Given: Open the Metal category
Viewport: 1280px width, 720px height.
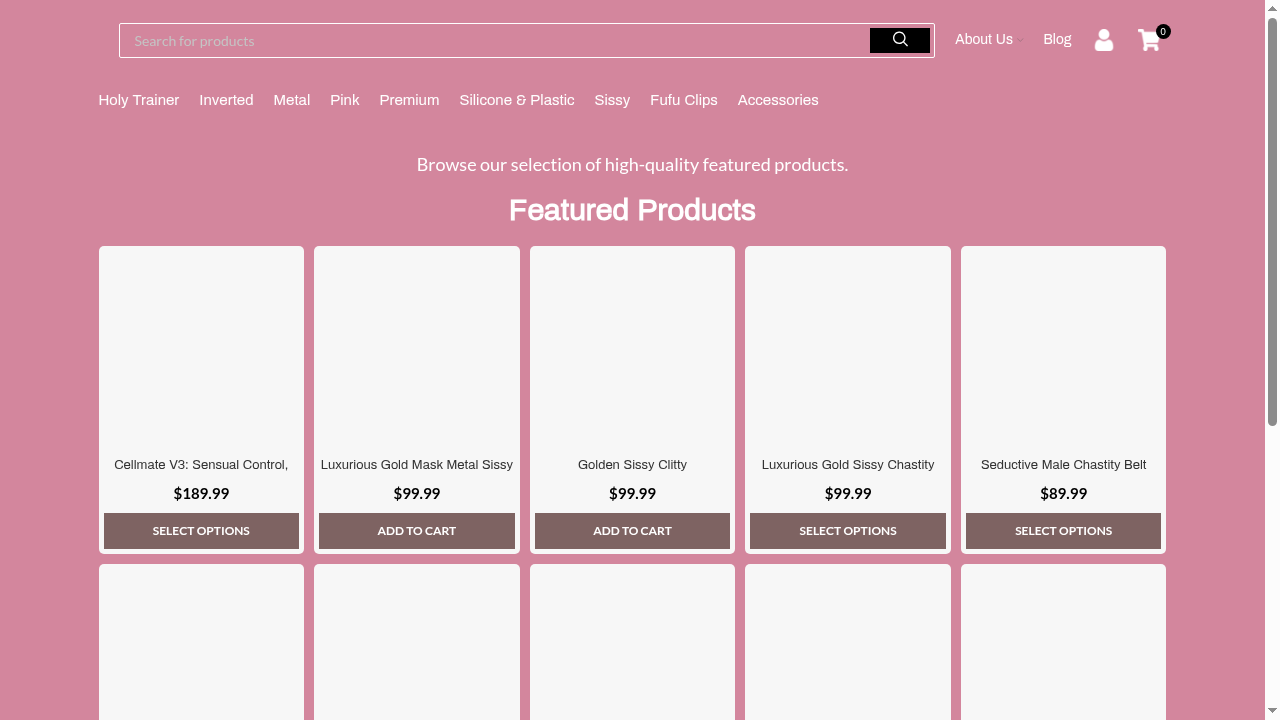Looking at the screenshot, I should tap(292, 100).
